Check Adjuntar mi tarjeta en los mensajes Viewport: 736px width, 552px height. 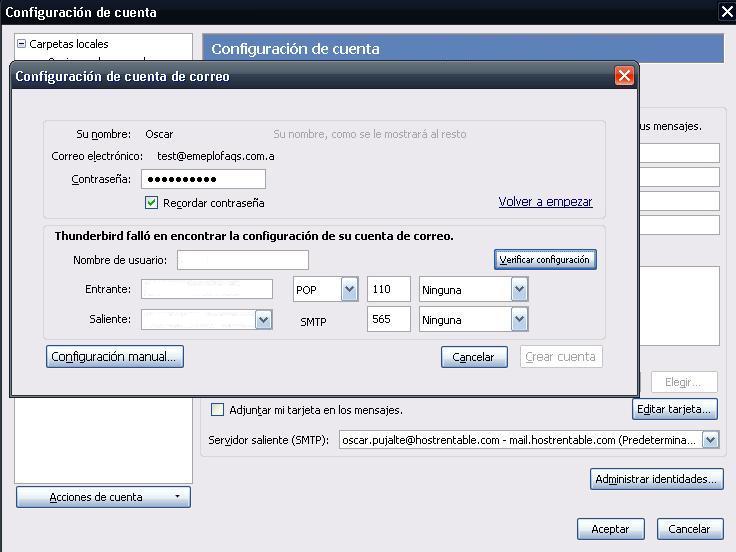(x=217, y=410)
